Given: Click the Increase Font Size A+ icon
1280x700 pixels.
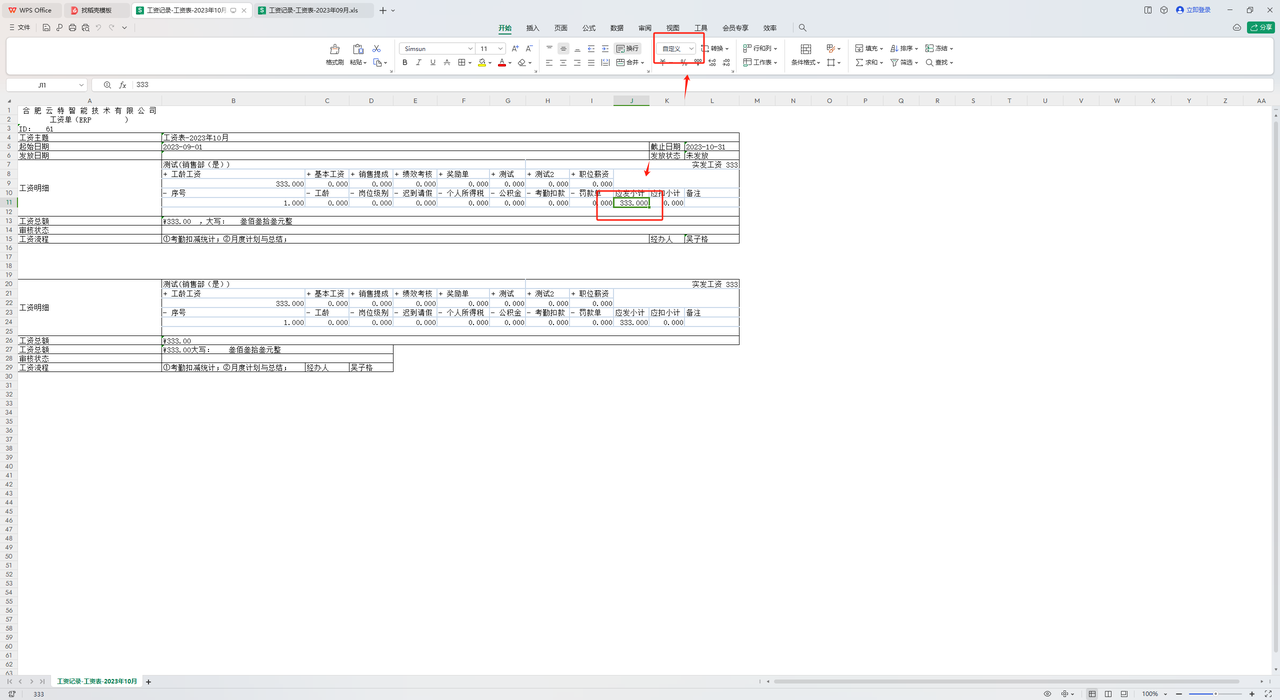Looking at the screenshot, I should 515,48.
